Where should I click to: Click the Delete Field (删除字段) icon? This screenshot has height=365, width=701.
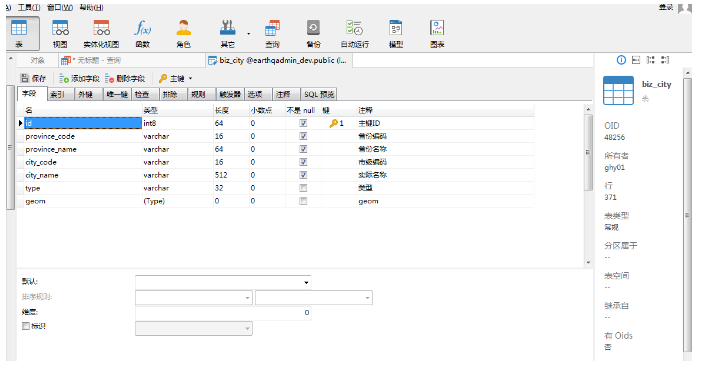[110, 79]
